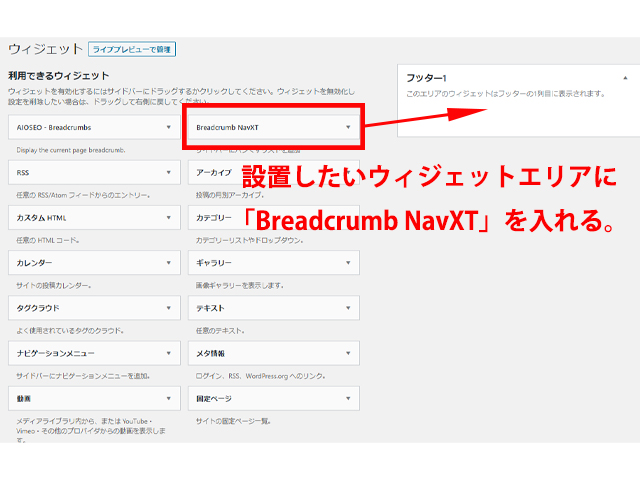Image resolution: width=640 pixels, height=480 pixels.
Task: Click description サイドバーにナビゲーションメニューを追加
Action: (x=83, y=376)
